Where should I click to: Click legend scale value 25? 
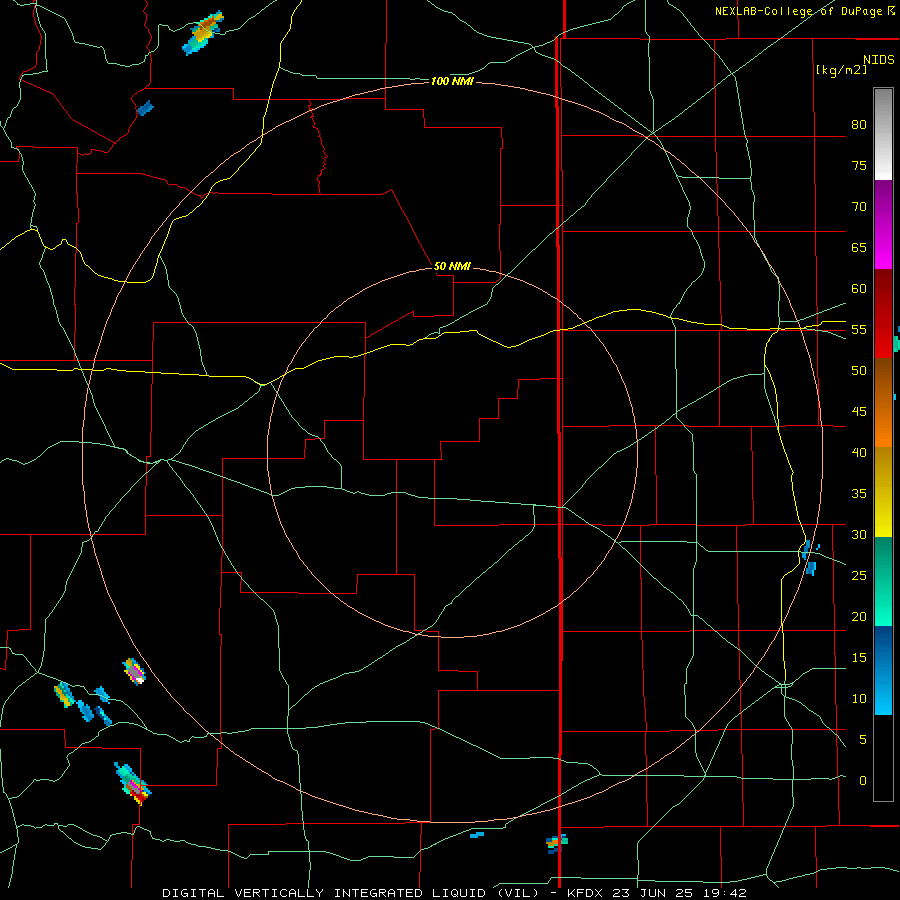coord(859,576)
